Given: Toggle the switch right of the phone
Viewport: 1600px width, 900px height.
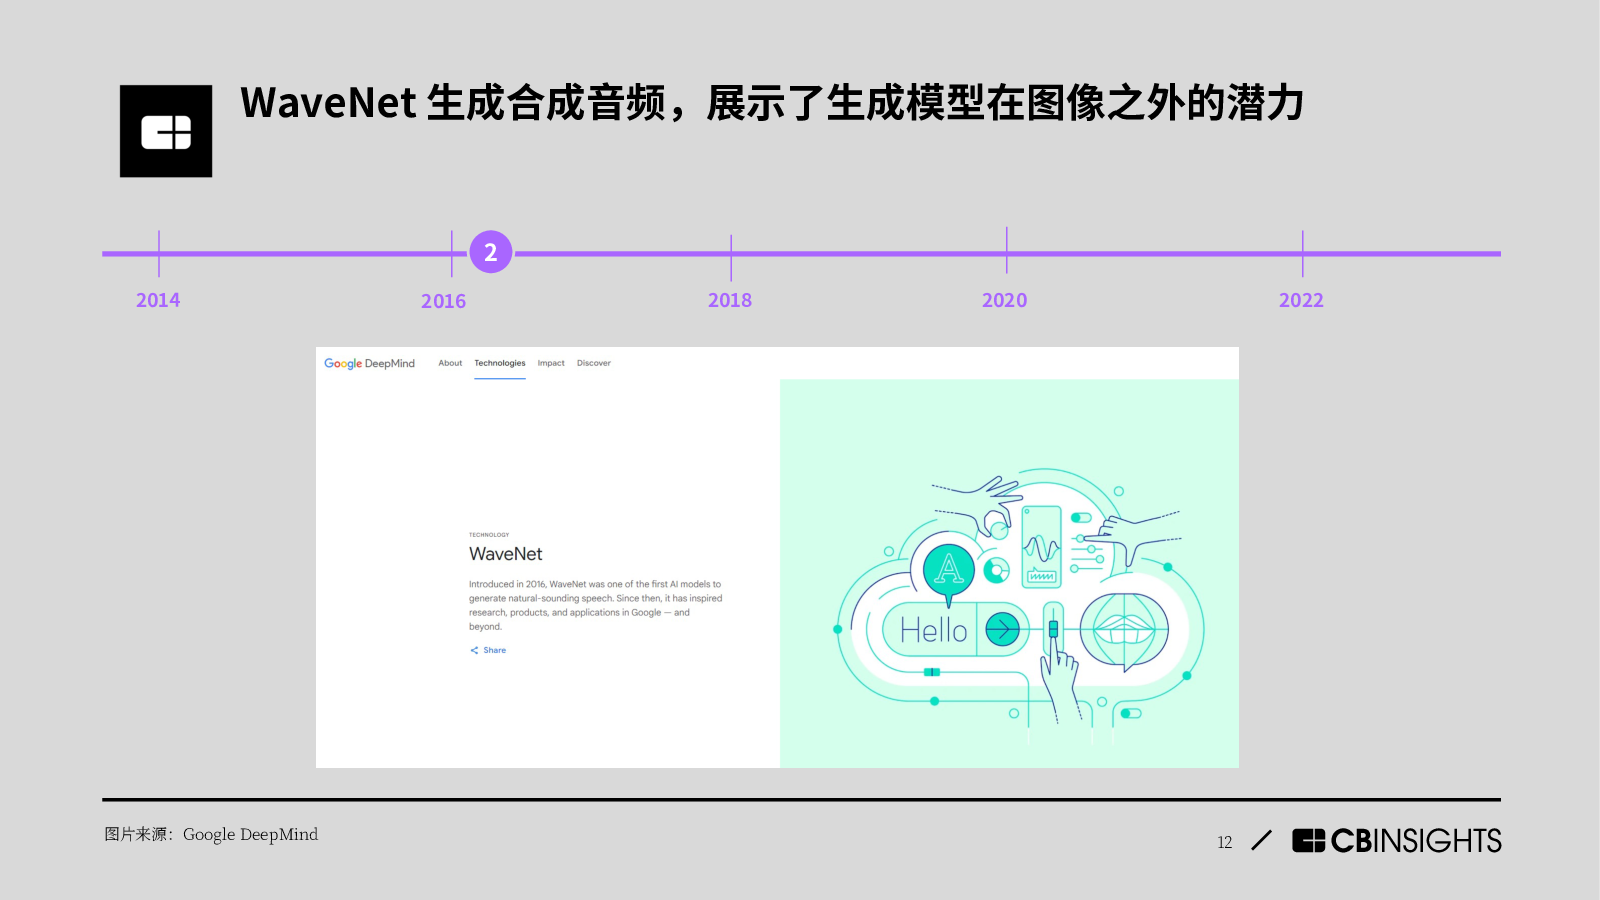Looking at the screenshot, I should [1081, 518].
